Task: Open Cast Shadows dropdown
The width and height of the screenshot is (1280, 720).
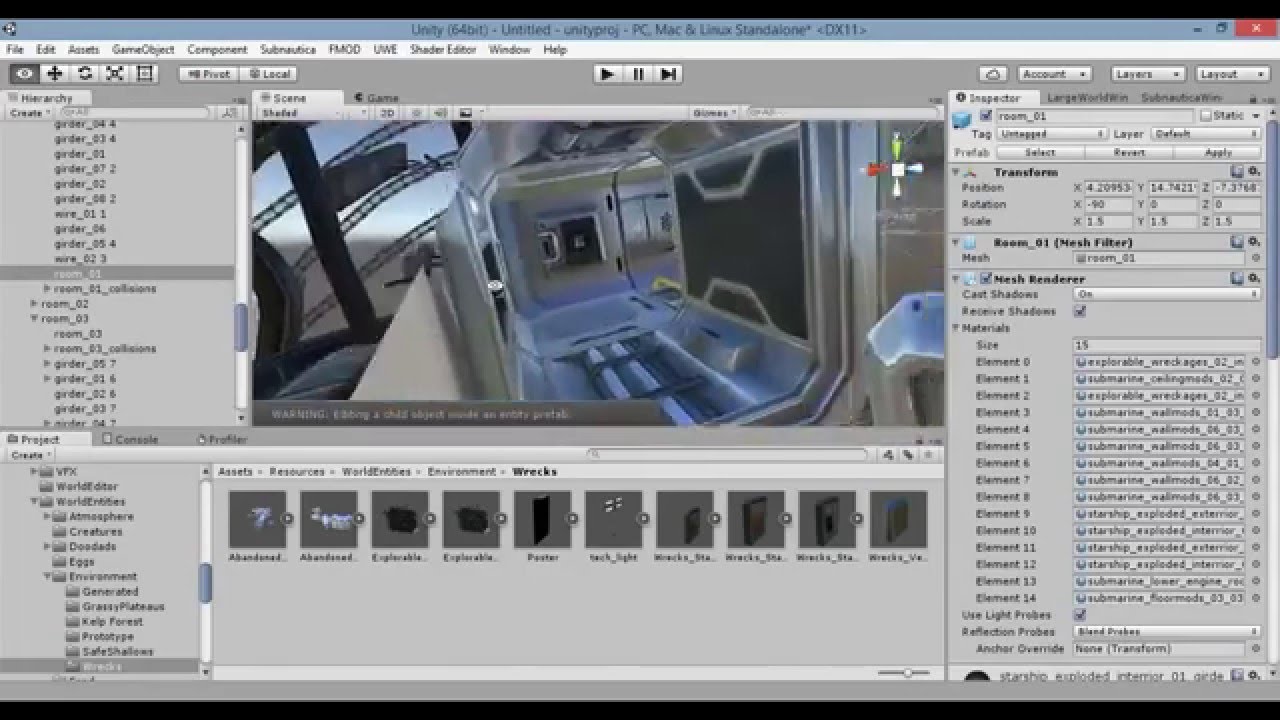Action: [1167, 295]
